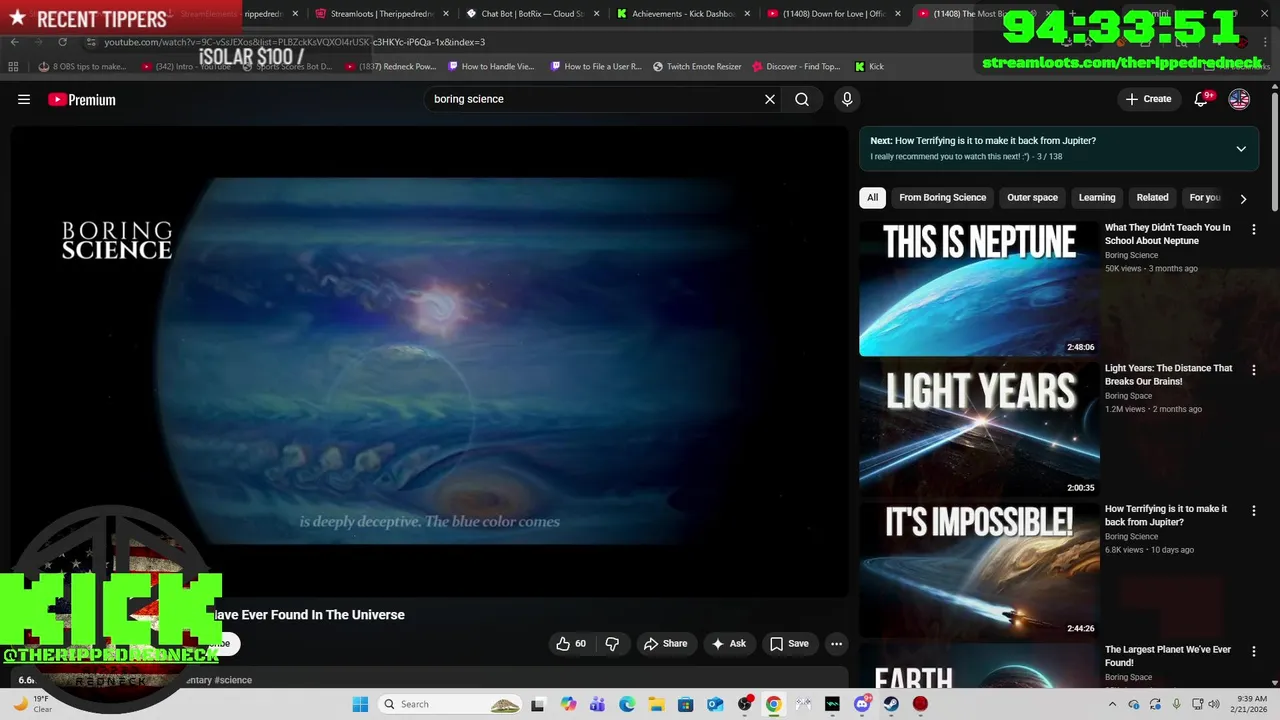Filter by For you chip
Viewport: 1280px width, 720px height.
pyautogui.click(x=1205, y=198)
